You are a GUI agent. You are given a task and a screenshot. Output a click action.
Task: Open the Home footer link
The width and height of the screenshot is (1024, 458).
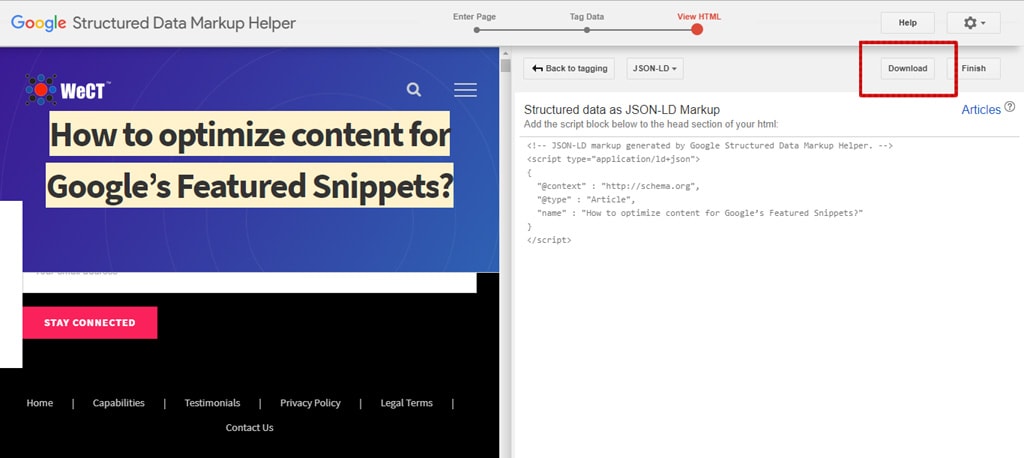click(x=40, y=403)
